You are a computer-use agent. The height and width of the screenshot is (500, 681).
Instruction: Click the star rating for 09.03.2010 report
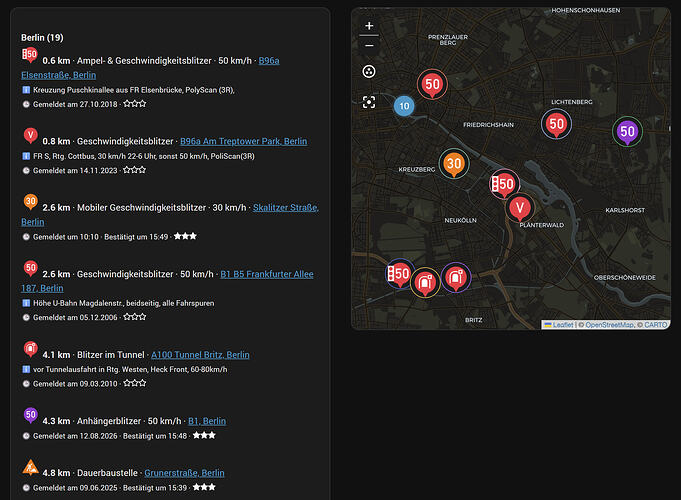coord(135,384)
